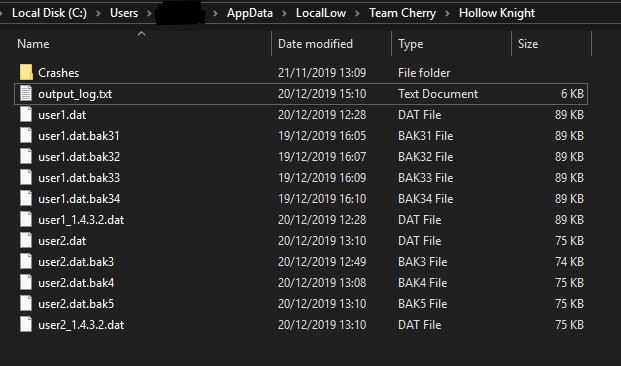The width and height of the screenshot is (621, 366).
Task: Select the user1.dat file name
Action: pyautogui.click(x=62, y=115)
